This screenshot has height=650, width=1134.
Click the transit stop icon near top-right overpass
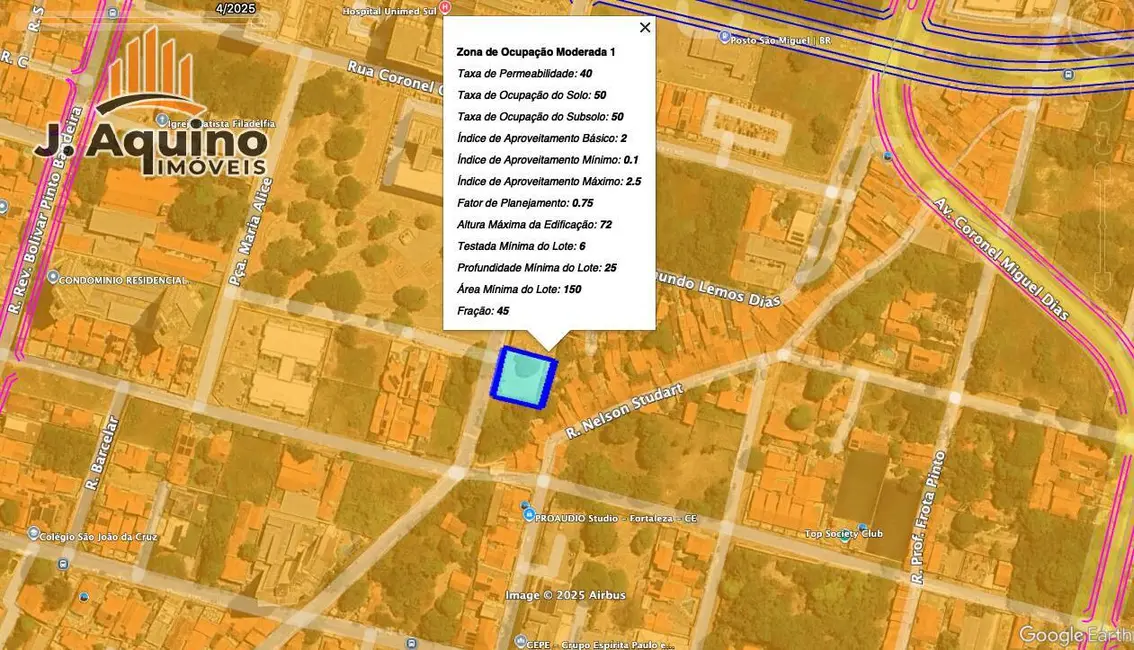[x=1068, y=74]
